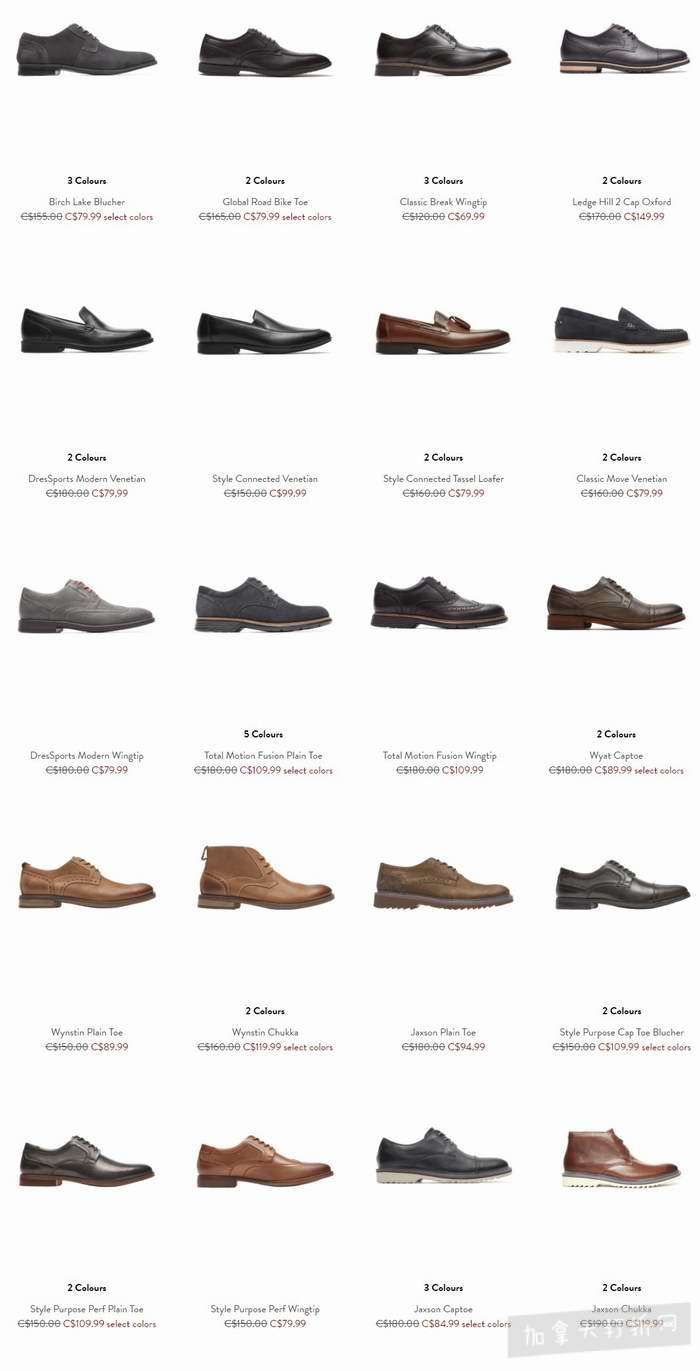700x1371 pixels.
Task: Open the Wynstin Chukka boot image
Action: point(265,877)
